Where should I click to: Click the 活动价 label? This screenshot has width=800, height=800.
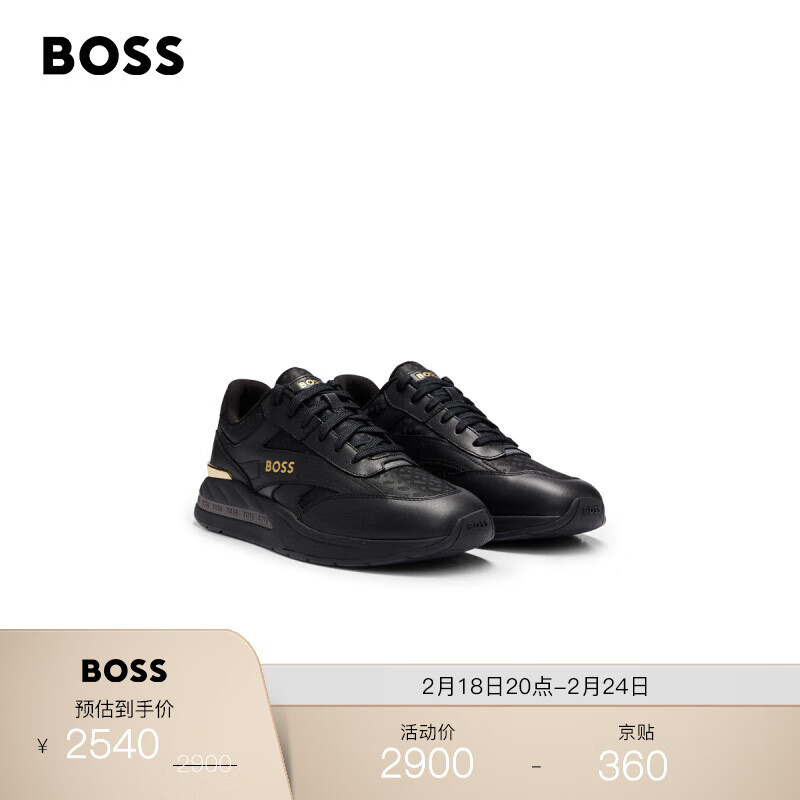(x=427, y=732)
